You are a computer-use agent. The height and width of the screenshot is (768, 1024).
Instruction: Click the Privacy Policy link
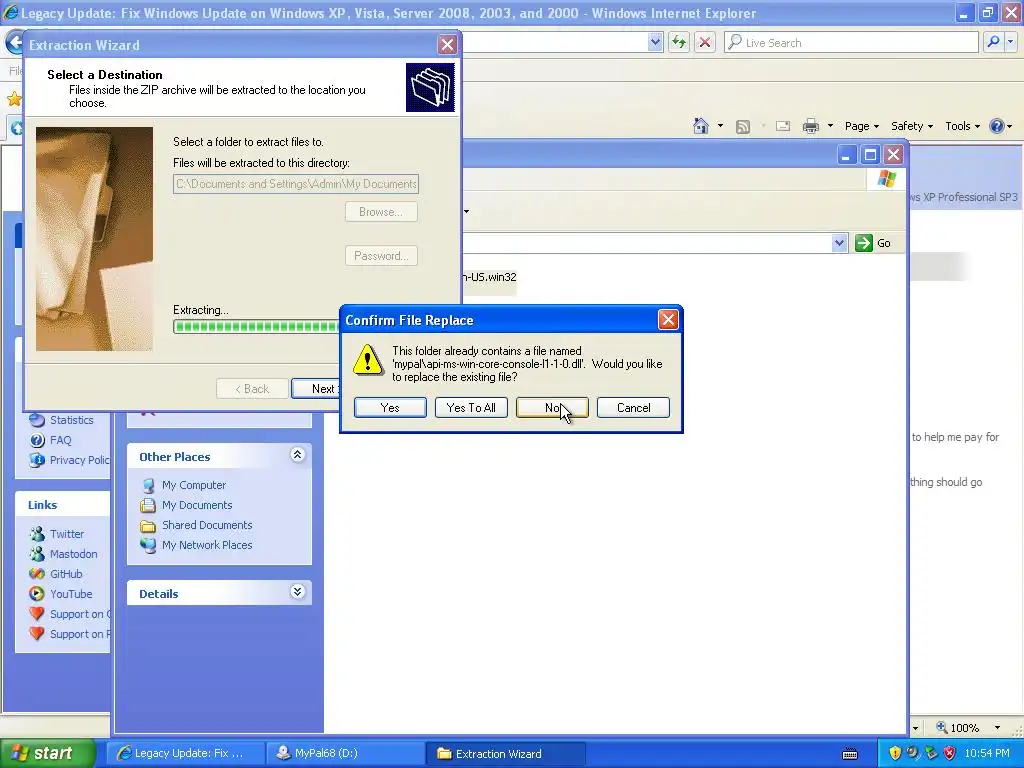click(x=80, y=460)
